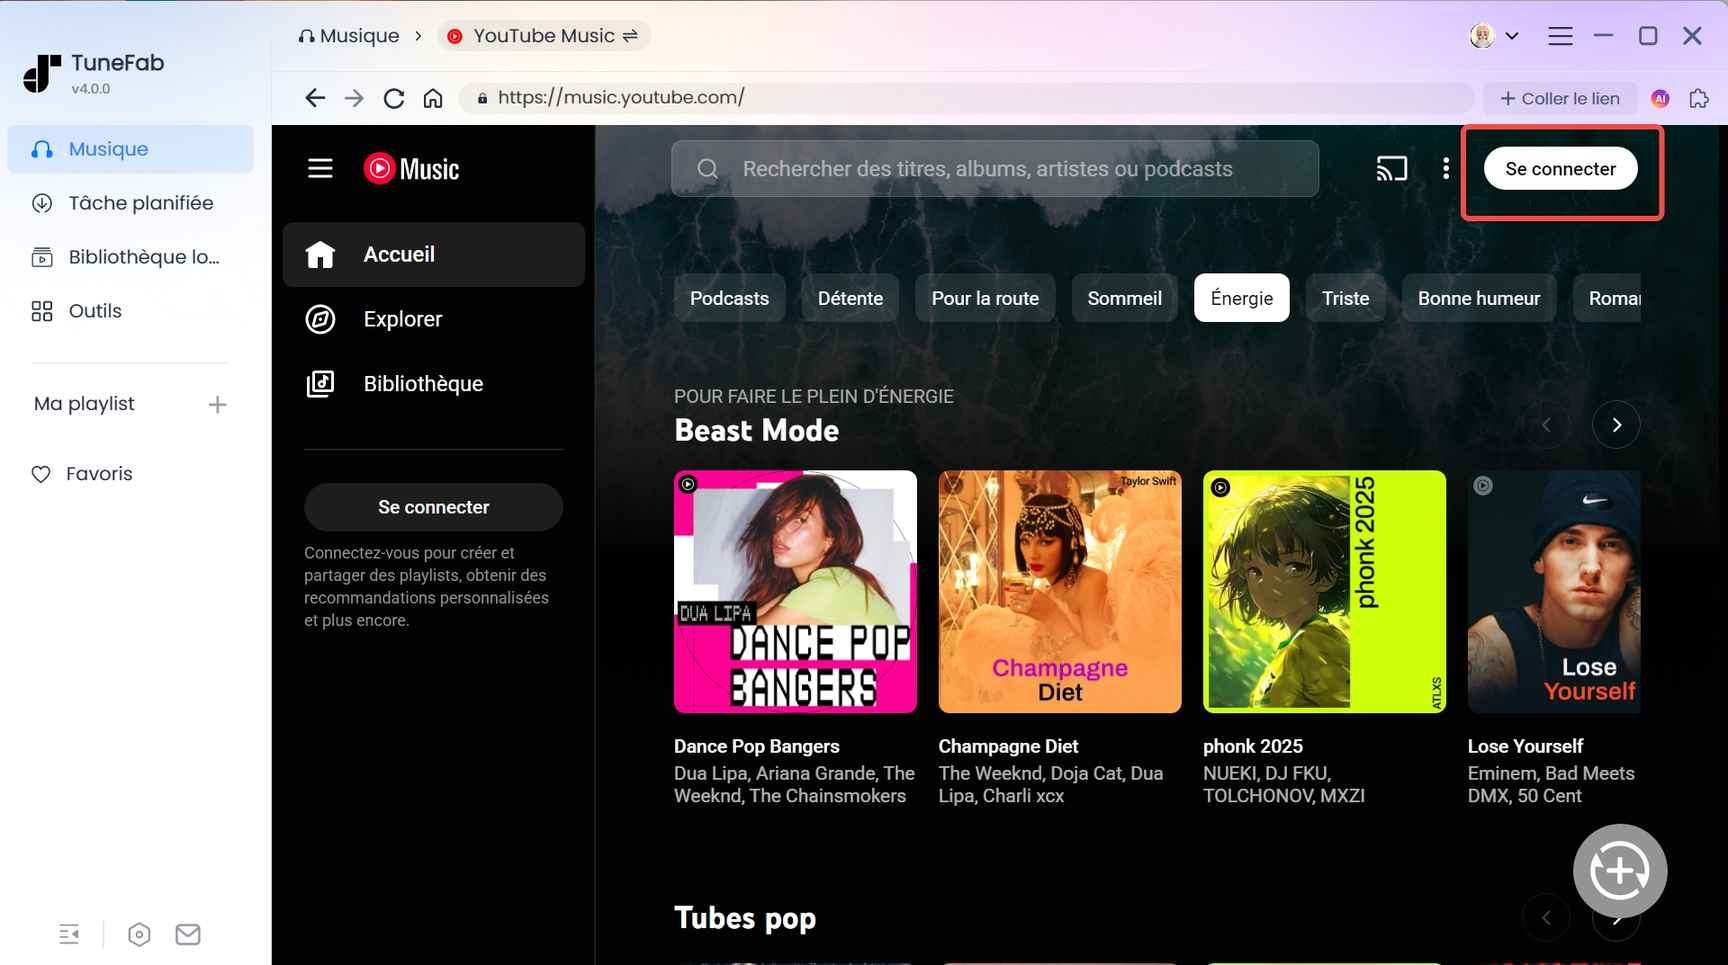Switch to the Explorer tab

[x=402, y=319]
